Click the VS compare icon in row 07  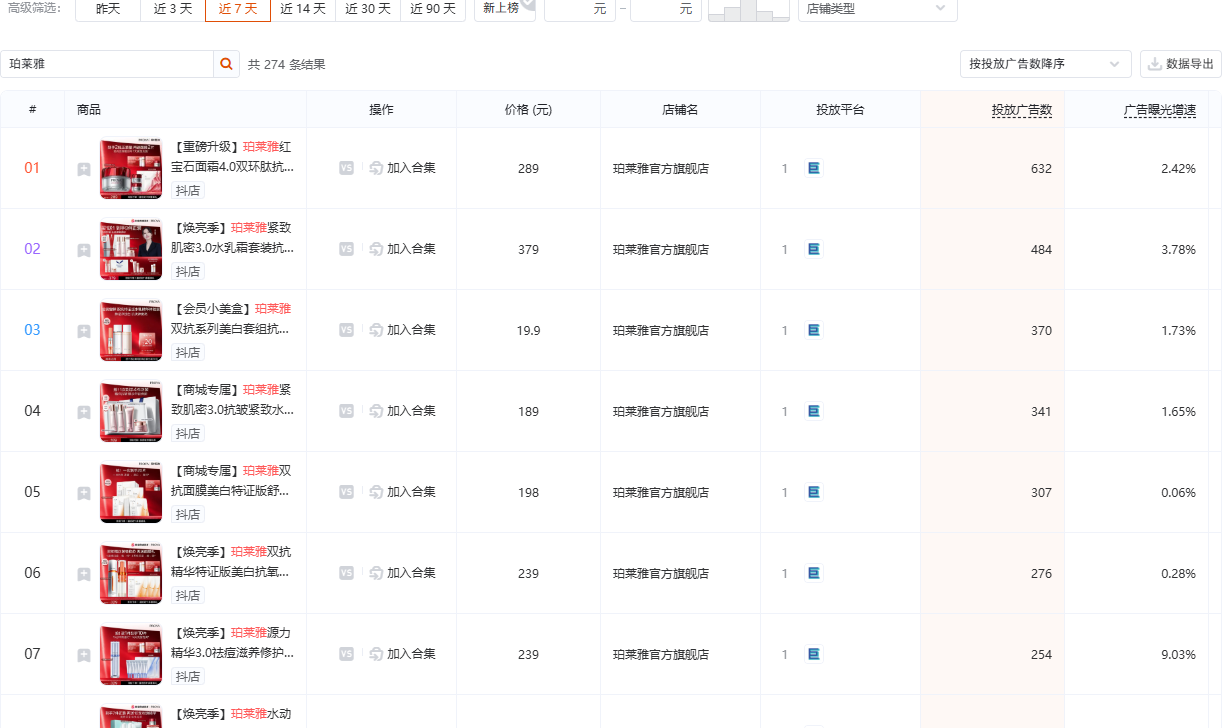pos(346,654)
